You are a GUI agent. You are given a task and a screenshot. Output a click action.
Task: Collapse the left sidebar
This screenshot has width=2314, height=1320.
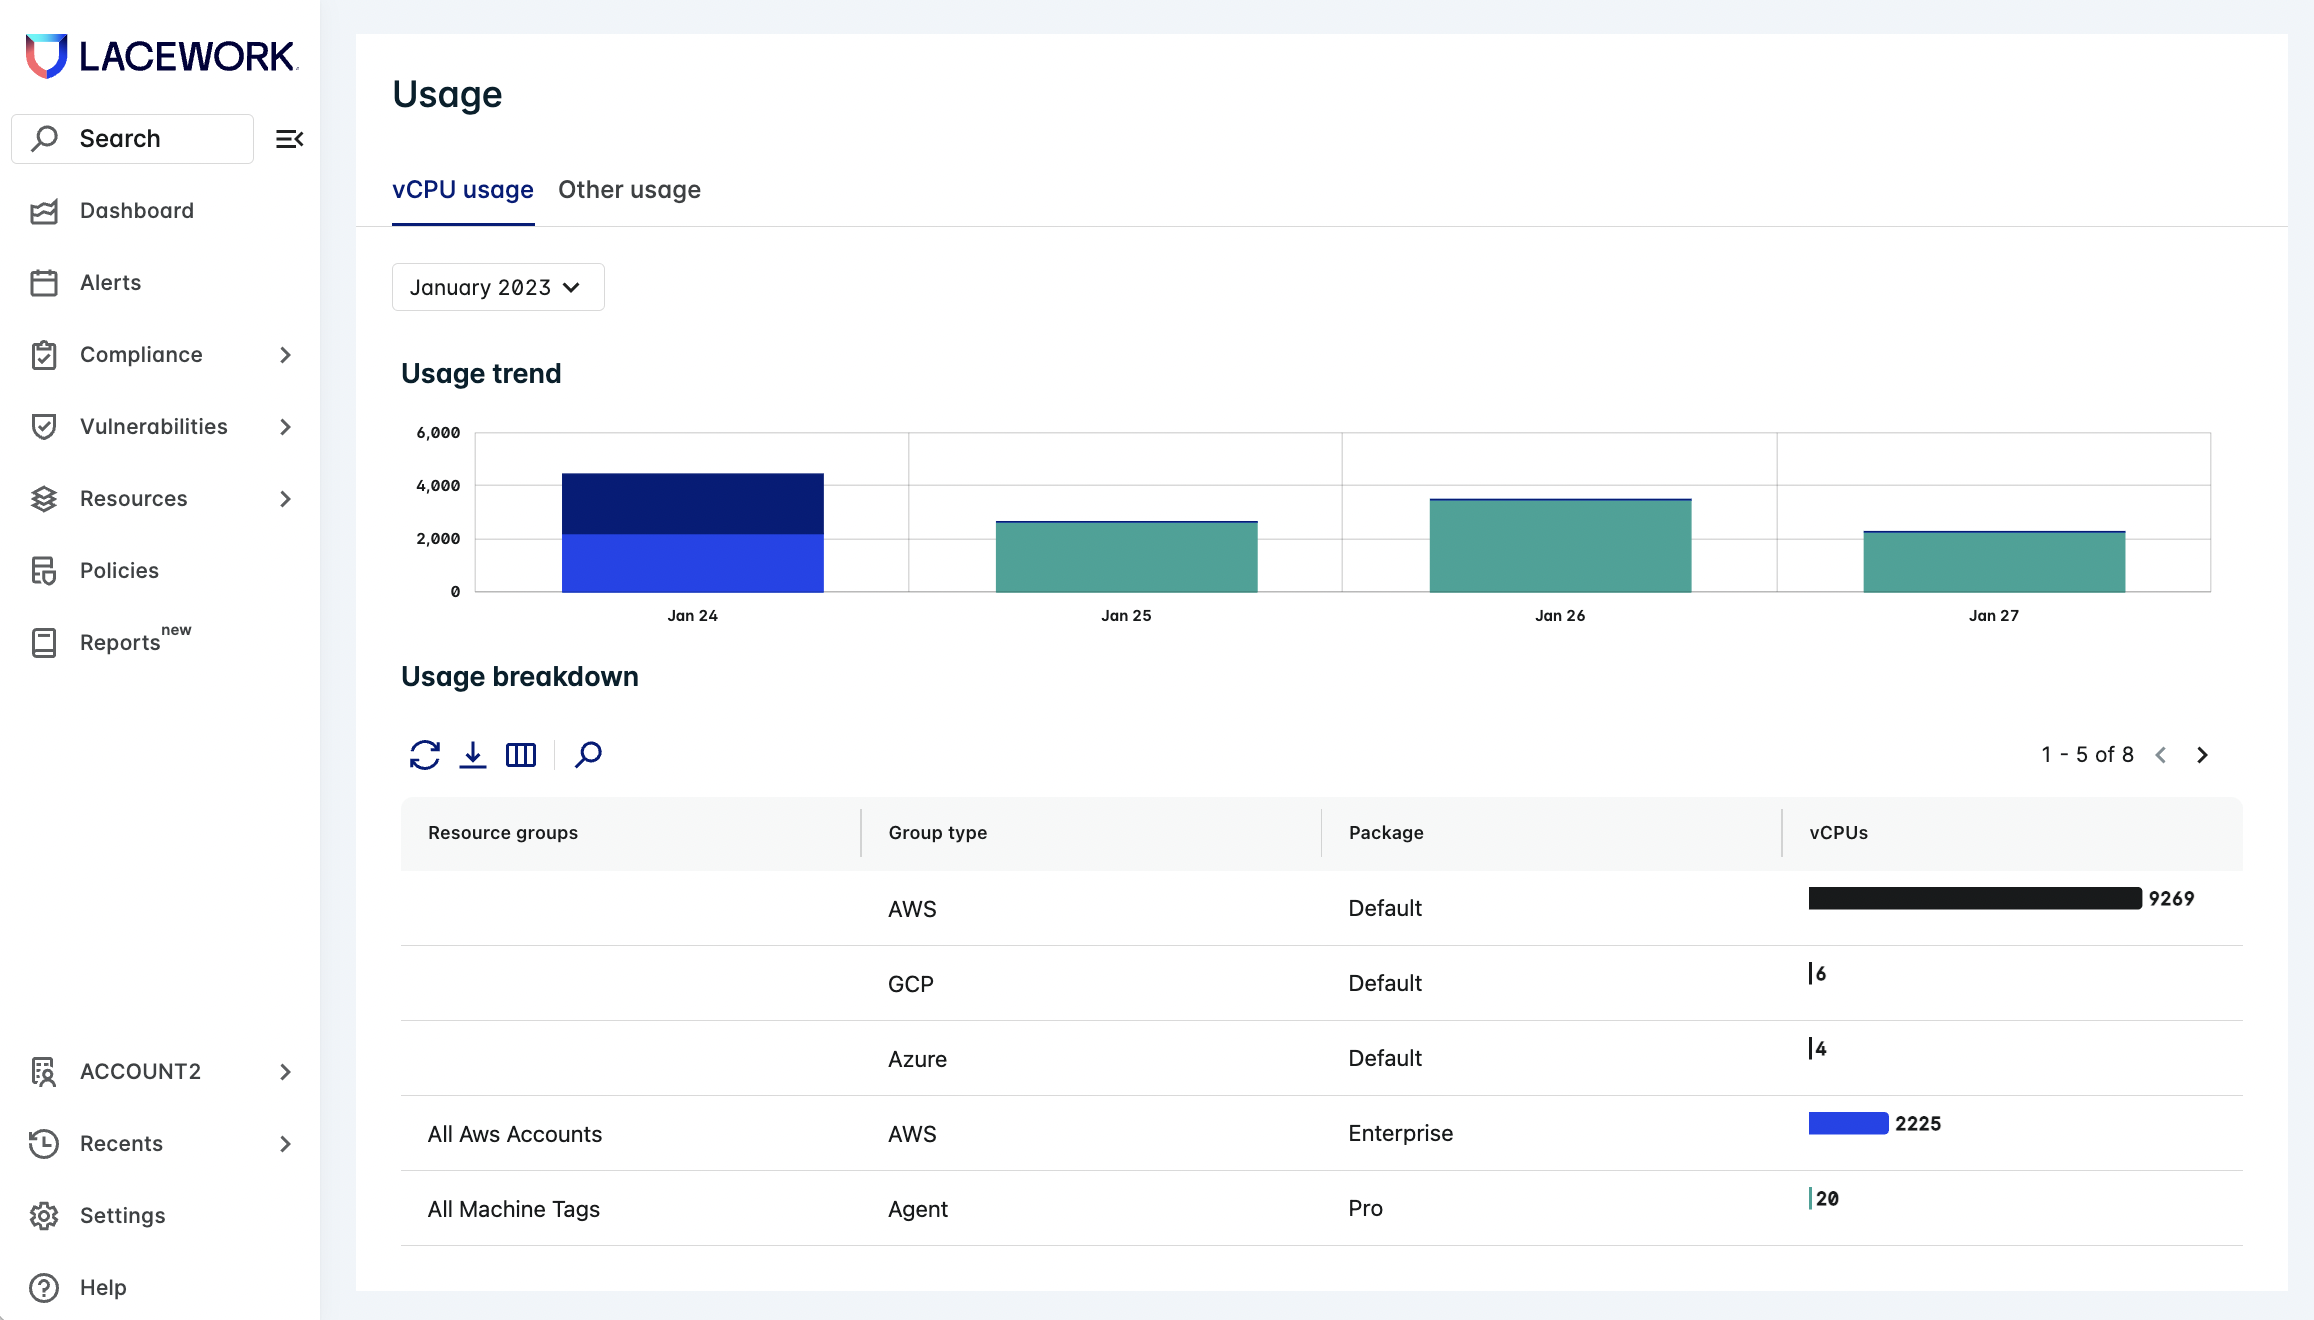point(289,138)
